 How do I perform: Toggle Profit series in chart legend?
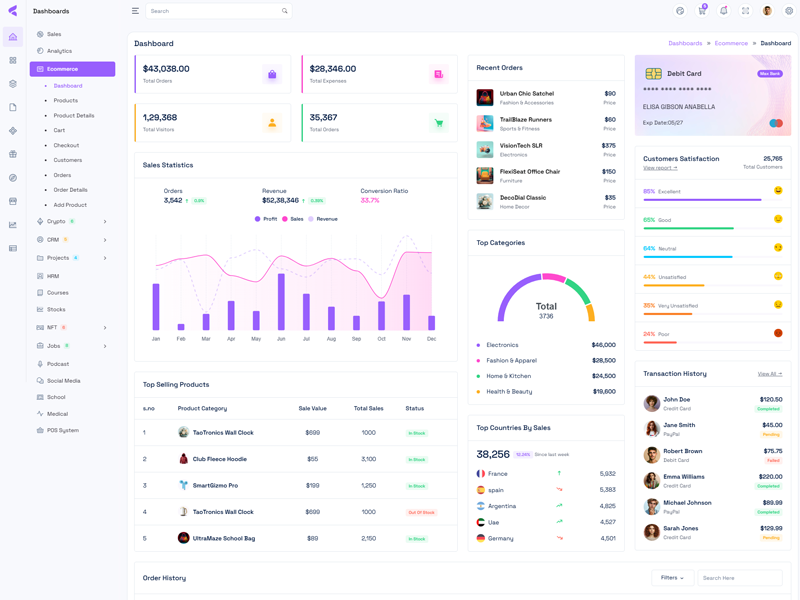tap(265, 219)
